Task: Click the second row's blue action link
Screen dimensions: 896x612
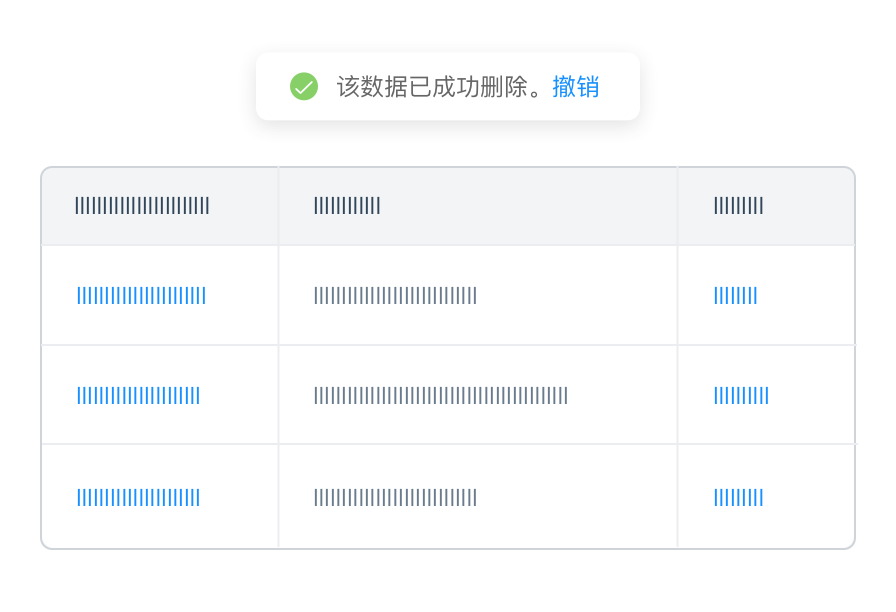Action: (741, 395)
